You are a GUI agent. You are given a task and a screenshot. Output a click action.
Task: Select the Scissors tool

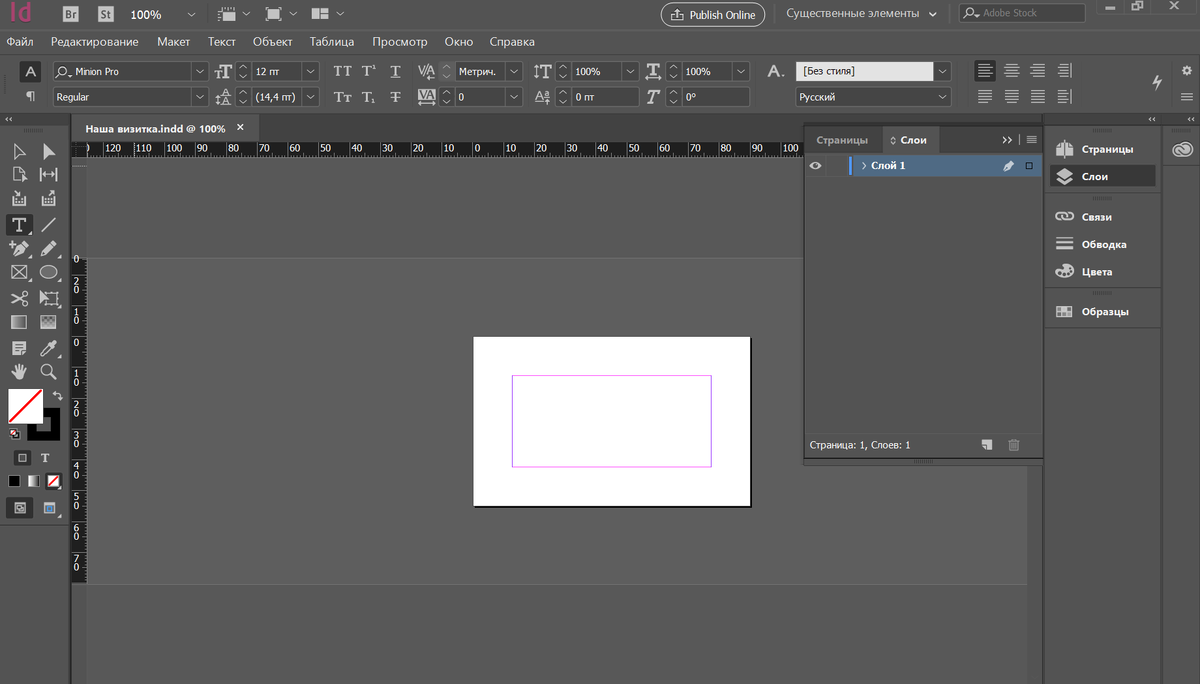[18, 298]
